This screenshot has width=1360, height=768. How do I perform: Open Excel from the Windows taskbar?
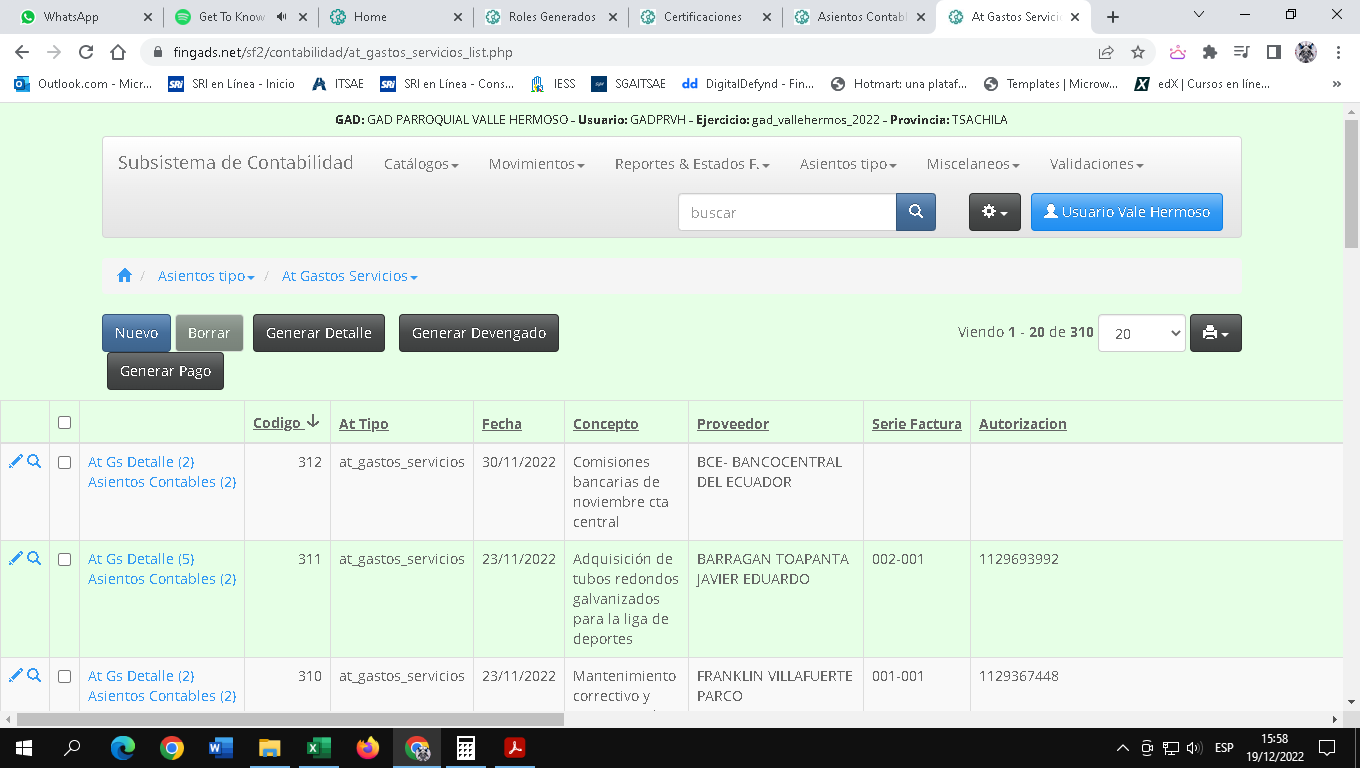point(319,748)
